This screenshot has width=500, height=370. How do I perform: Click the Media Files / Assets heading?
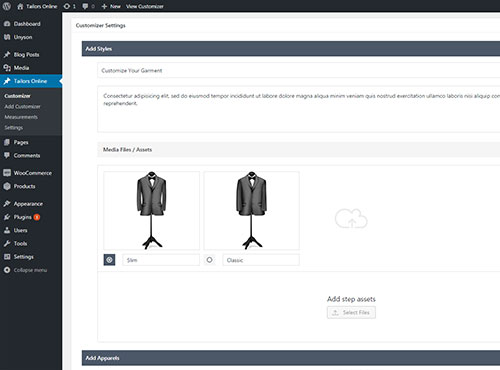pyautogui.click(x=127, y=150)
